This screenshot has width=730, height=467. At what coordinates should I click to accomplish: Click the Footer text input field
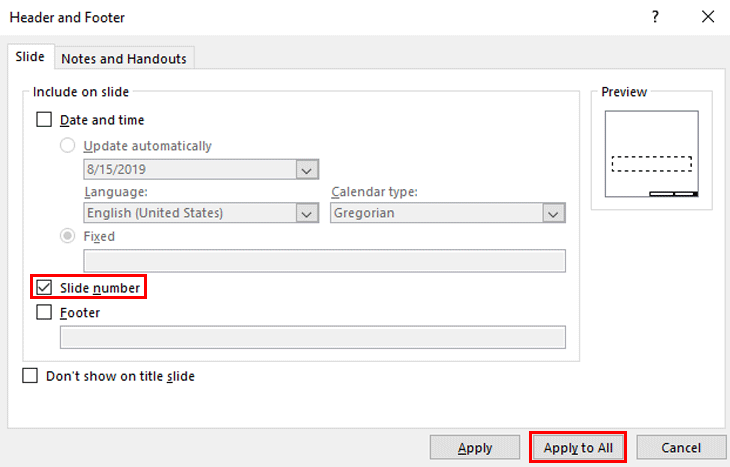[x=313, y=337]
